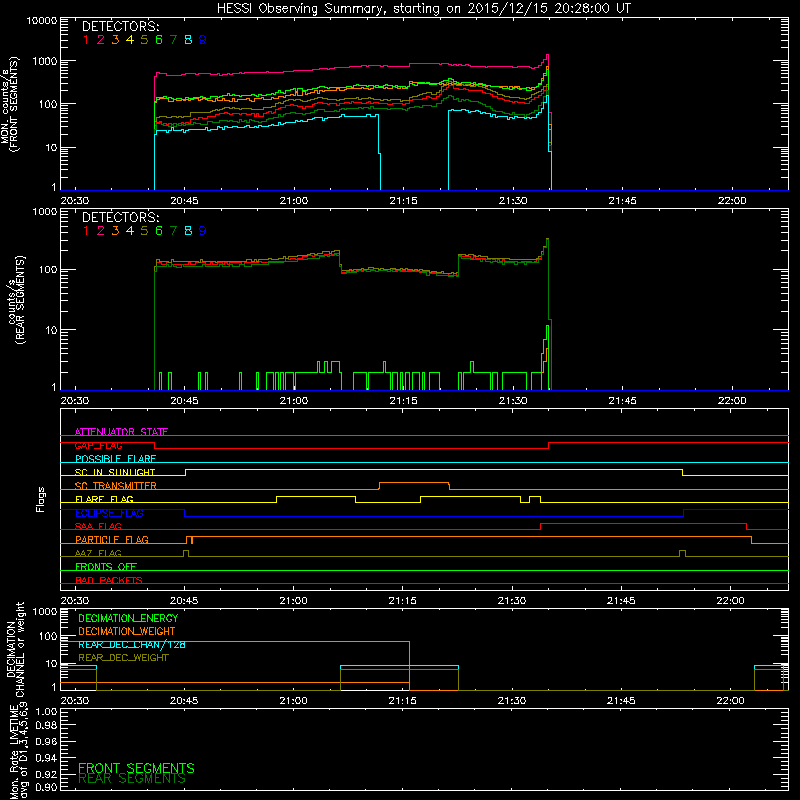Click 20:45 tick under rear segments panel
800x800 pixels.
[184, 401]
